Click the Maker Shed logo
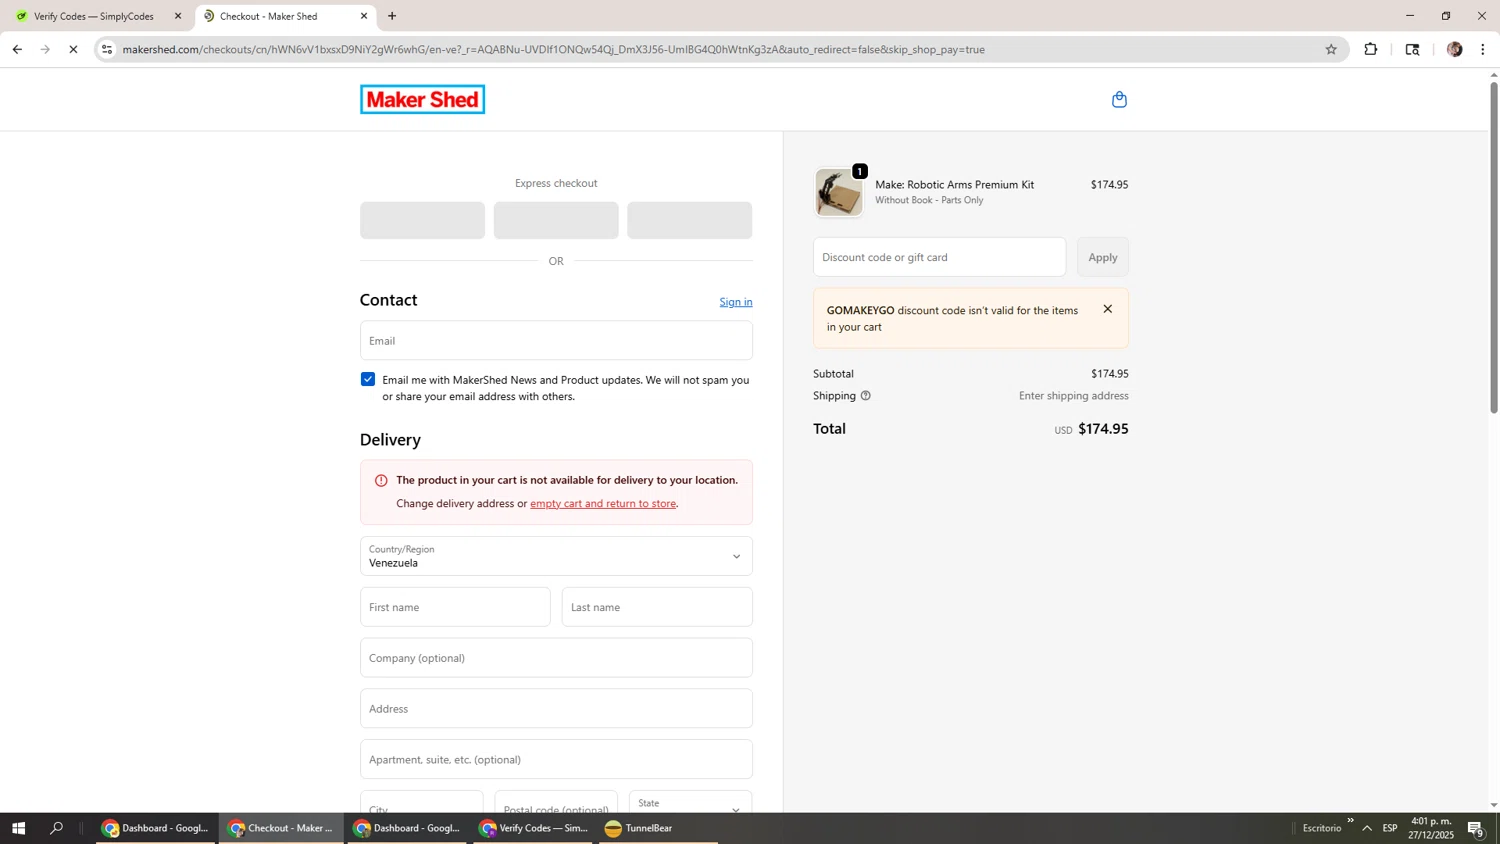 pyautogui.click(x=422, y=99)
